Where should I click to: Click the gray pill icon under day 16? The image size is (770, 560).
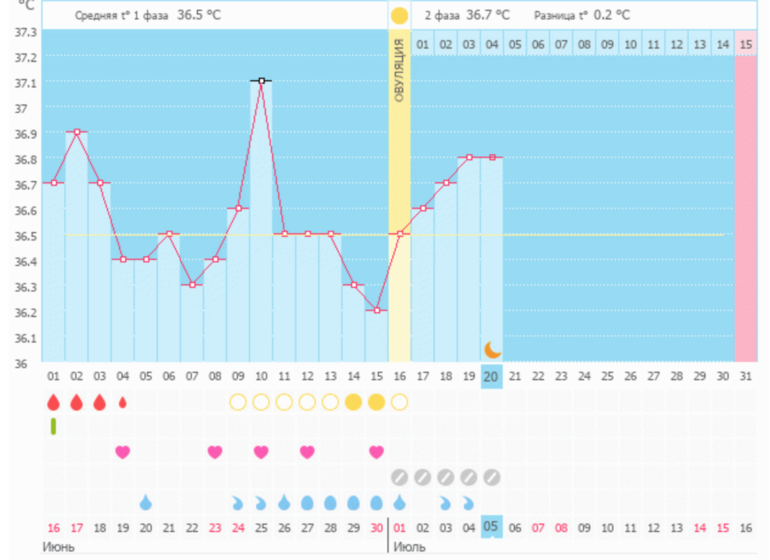tap(399, 477)
